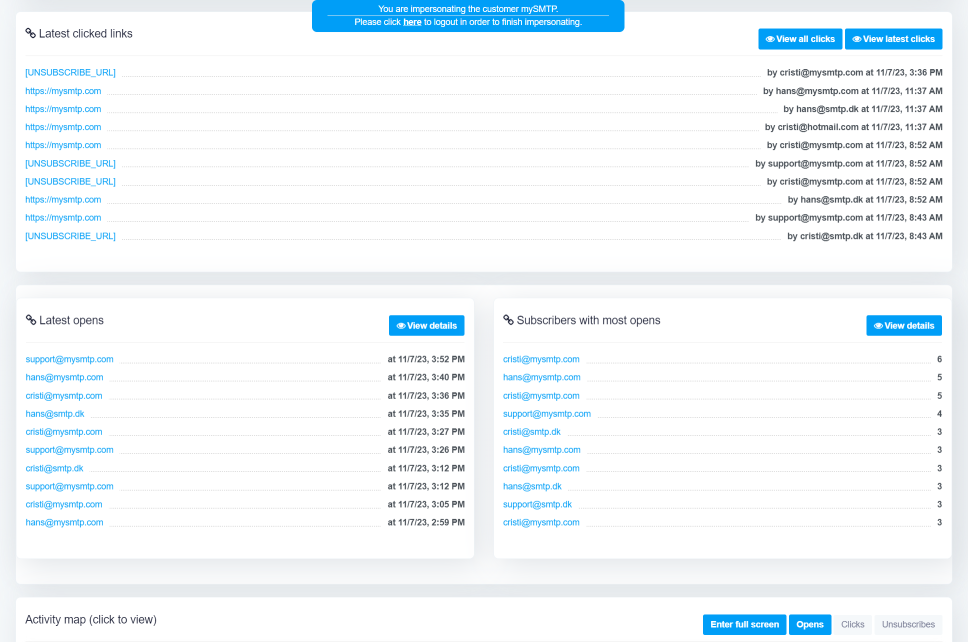Image resolution: width=968 pixels, height=642 pixels.
Task: Open support@mysmtp.com at top of Latest opens
Action: click(x=69, y=359)
